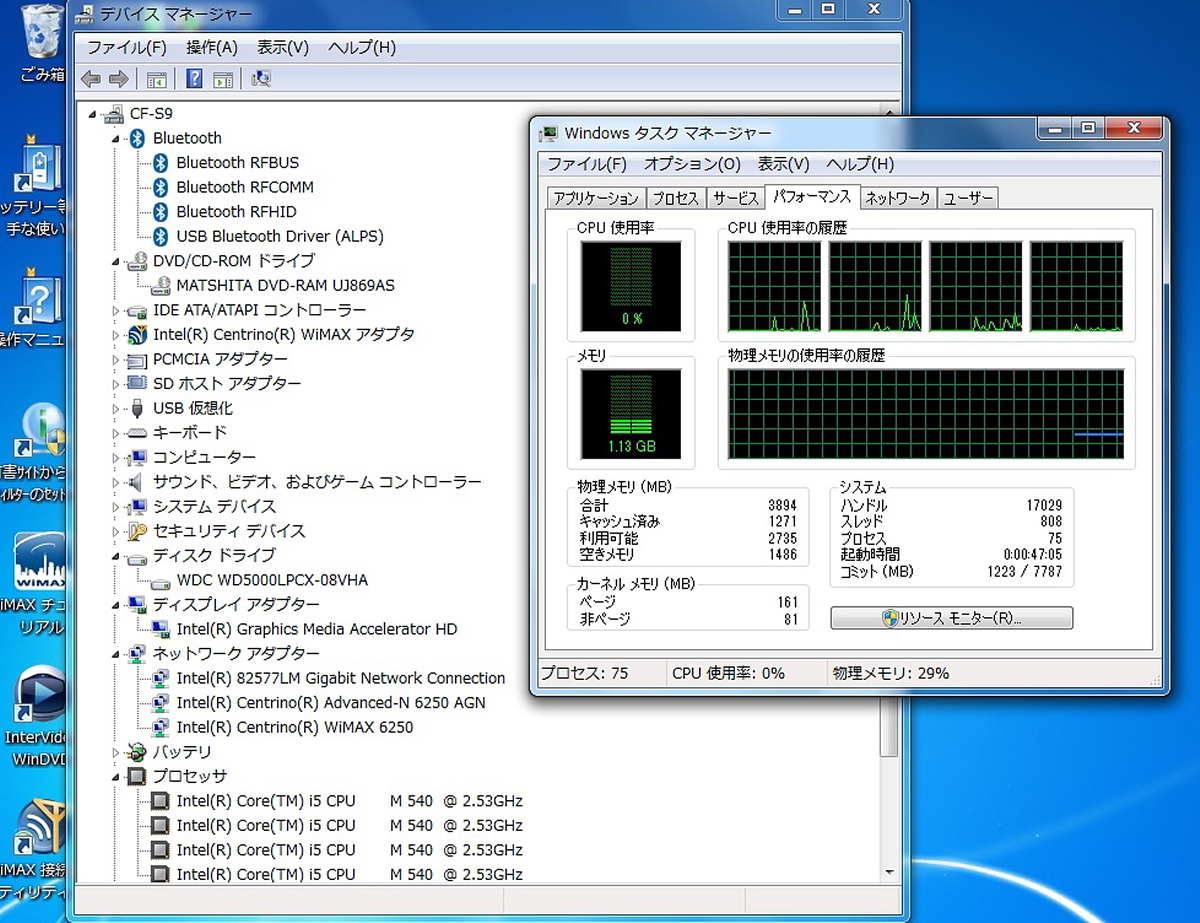Collapse the ディスプレイ アダプター category
Image resolution: width=1200 pixels, height=923 pixels.
115,605
